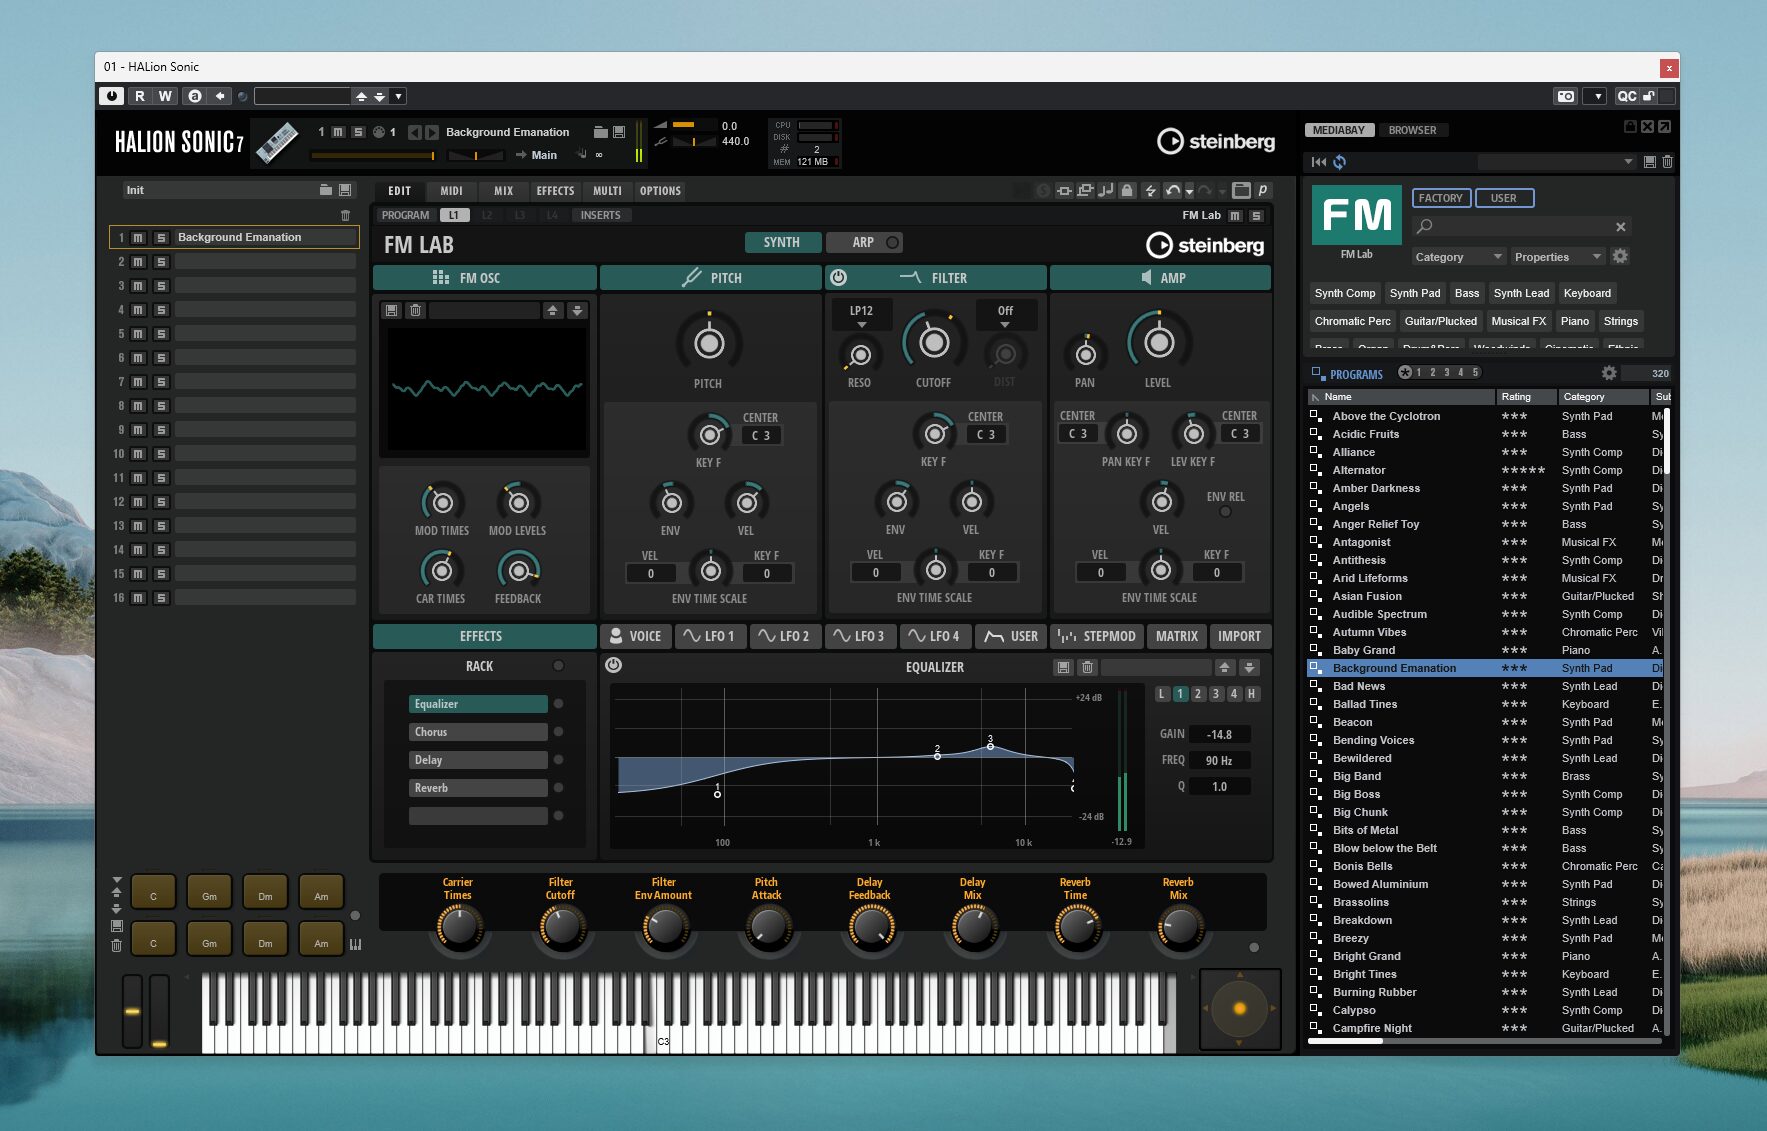1767x1131 pixels.
Task: Disable the Equalizer power button
Action: click(614, 665)
